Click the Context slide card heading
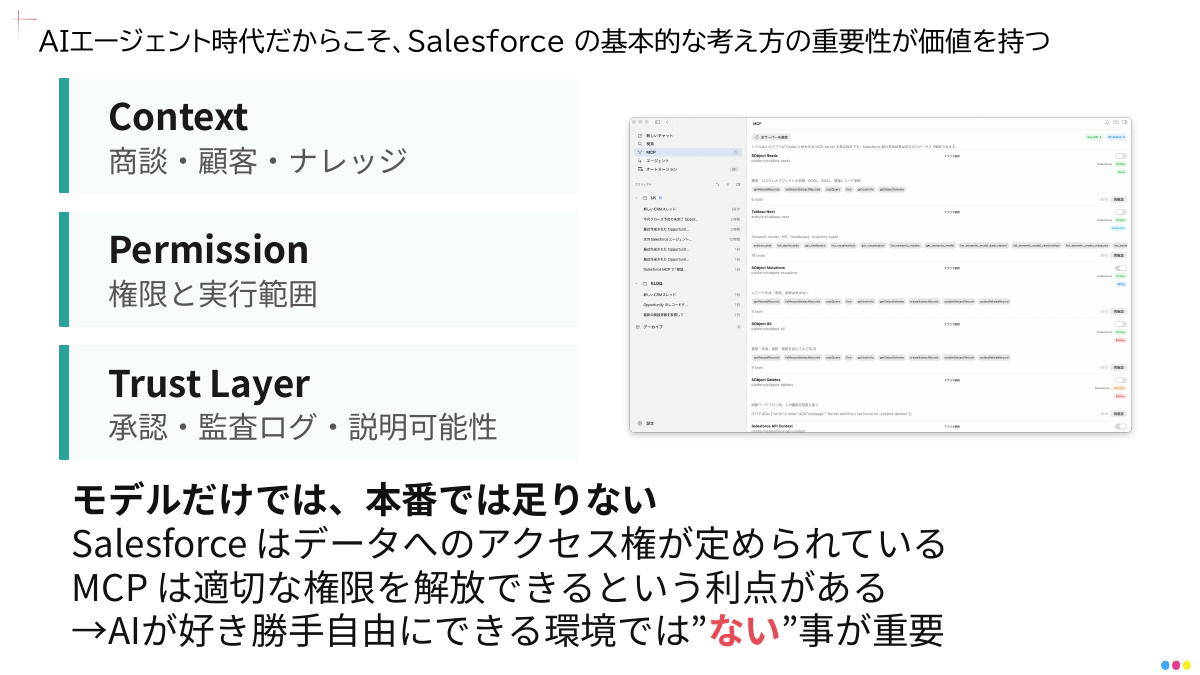 click(178, 116)
